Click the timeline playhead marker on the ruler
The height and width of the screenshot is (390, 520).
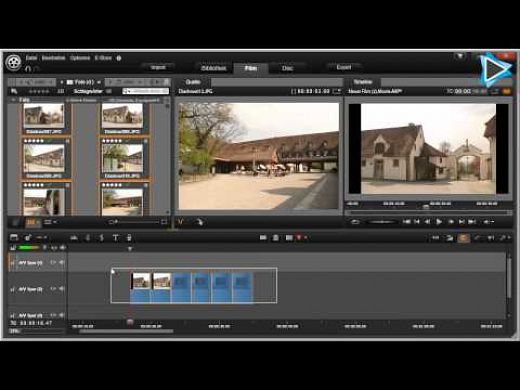tap(130, 322)
